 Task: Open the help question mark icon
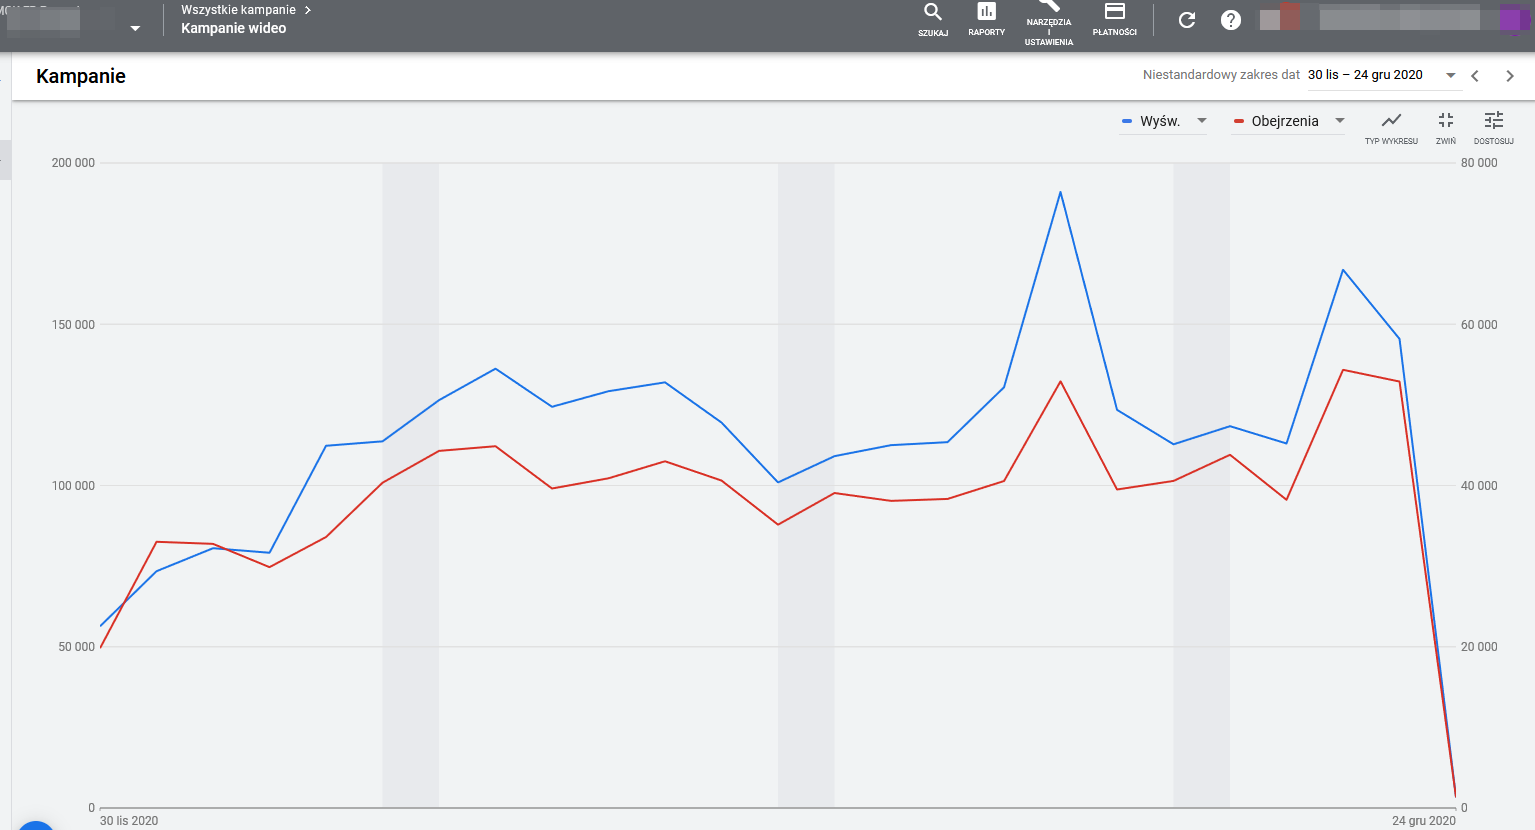tap(1231, 20)
